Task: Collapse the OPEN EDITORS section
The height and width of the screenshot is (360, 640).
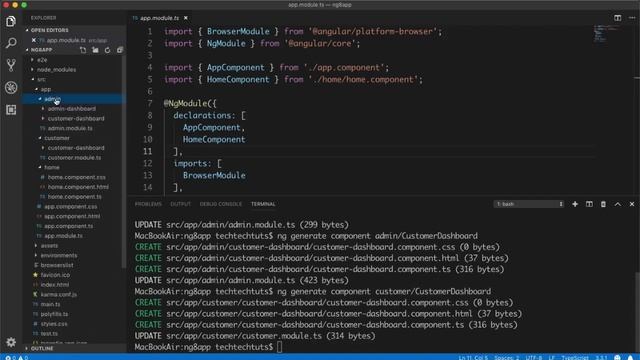Action: tap(49, 30)
